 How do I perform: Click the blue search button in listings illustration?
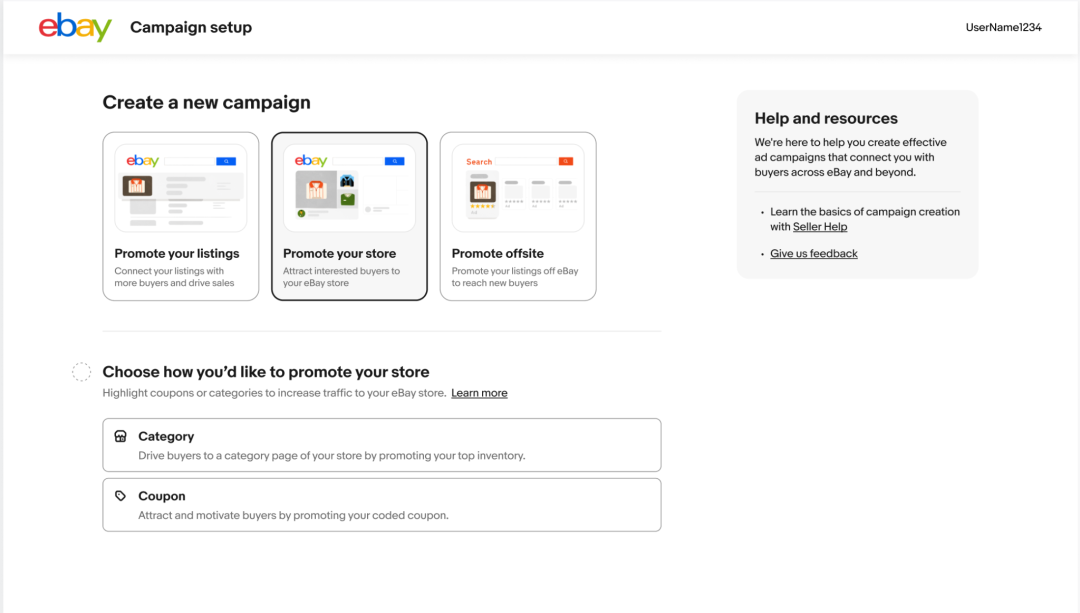pyautogui.click(x=226, y=160)
